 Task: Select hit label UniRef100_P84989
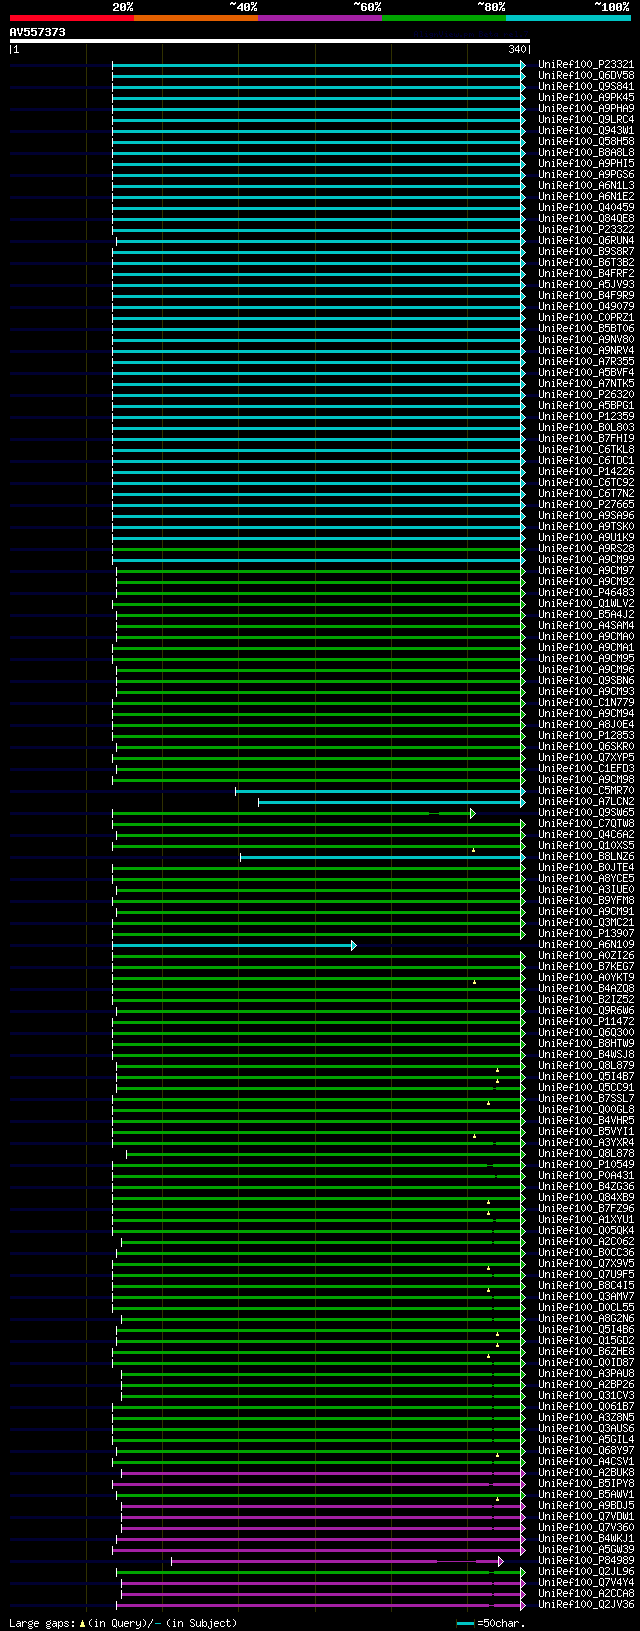coord(586,1561)
